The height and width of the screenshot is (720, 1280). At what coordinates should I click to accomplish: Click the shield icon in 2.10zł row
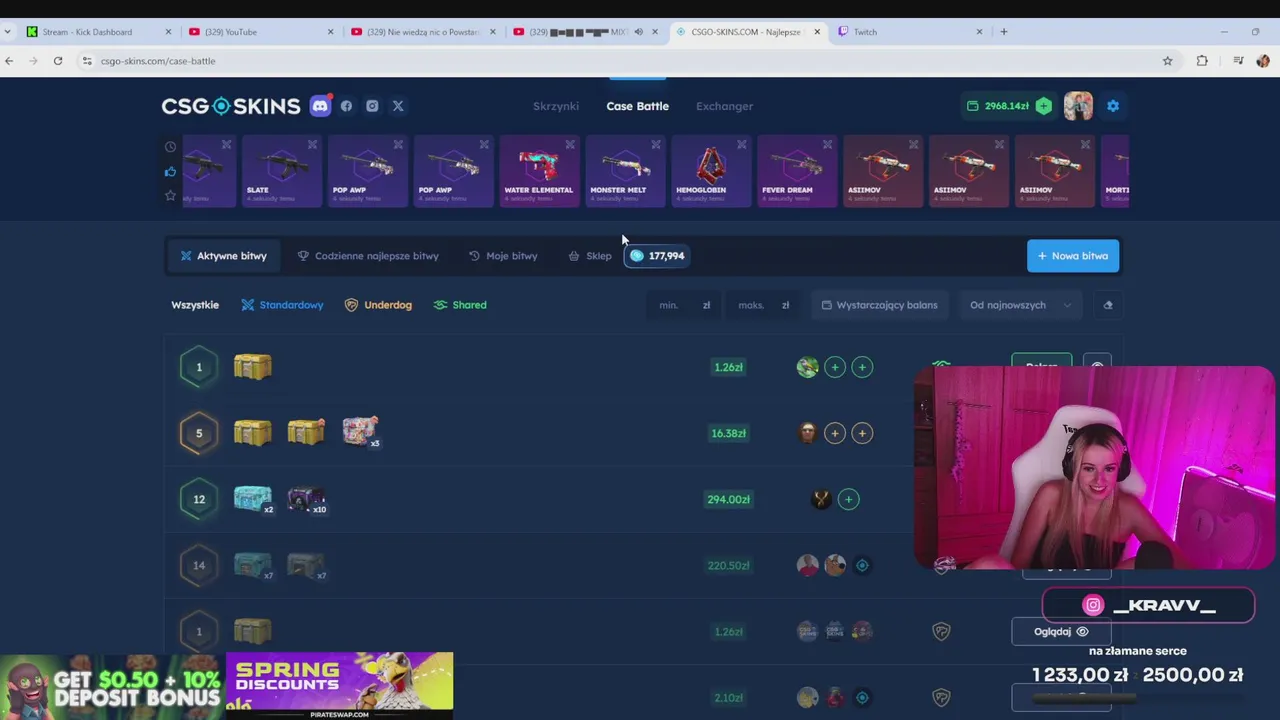941,698
